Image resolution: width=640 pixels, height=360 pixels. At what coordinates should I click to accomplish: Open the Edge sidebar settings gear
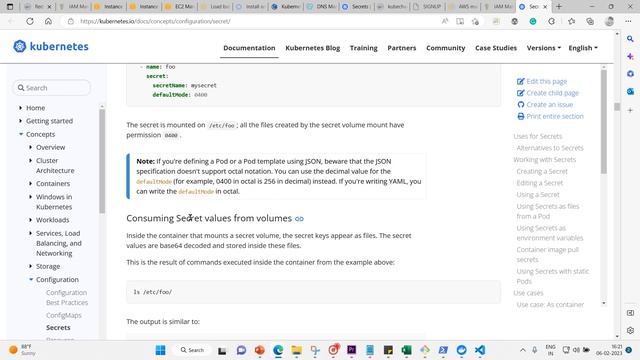(630, 330)
